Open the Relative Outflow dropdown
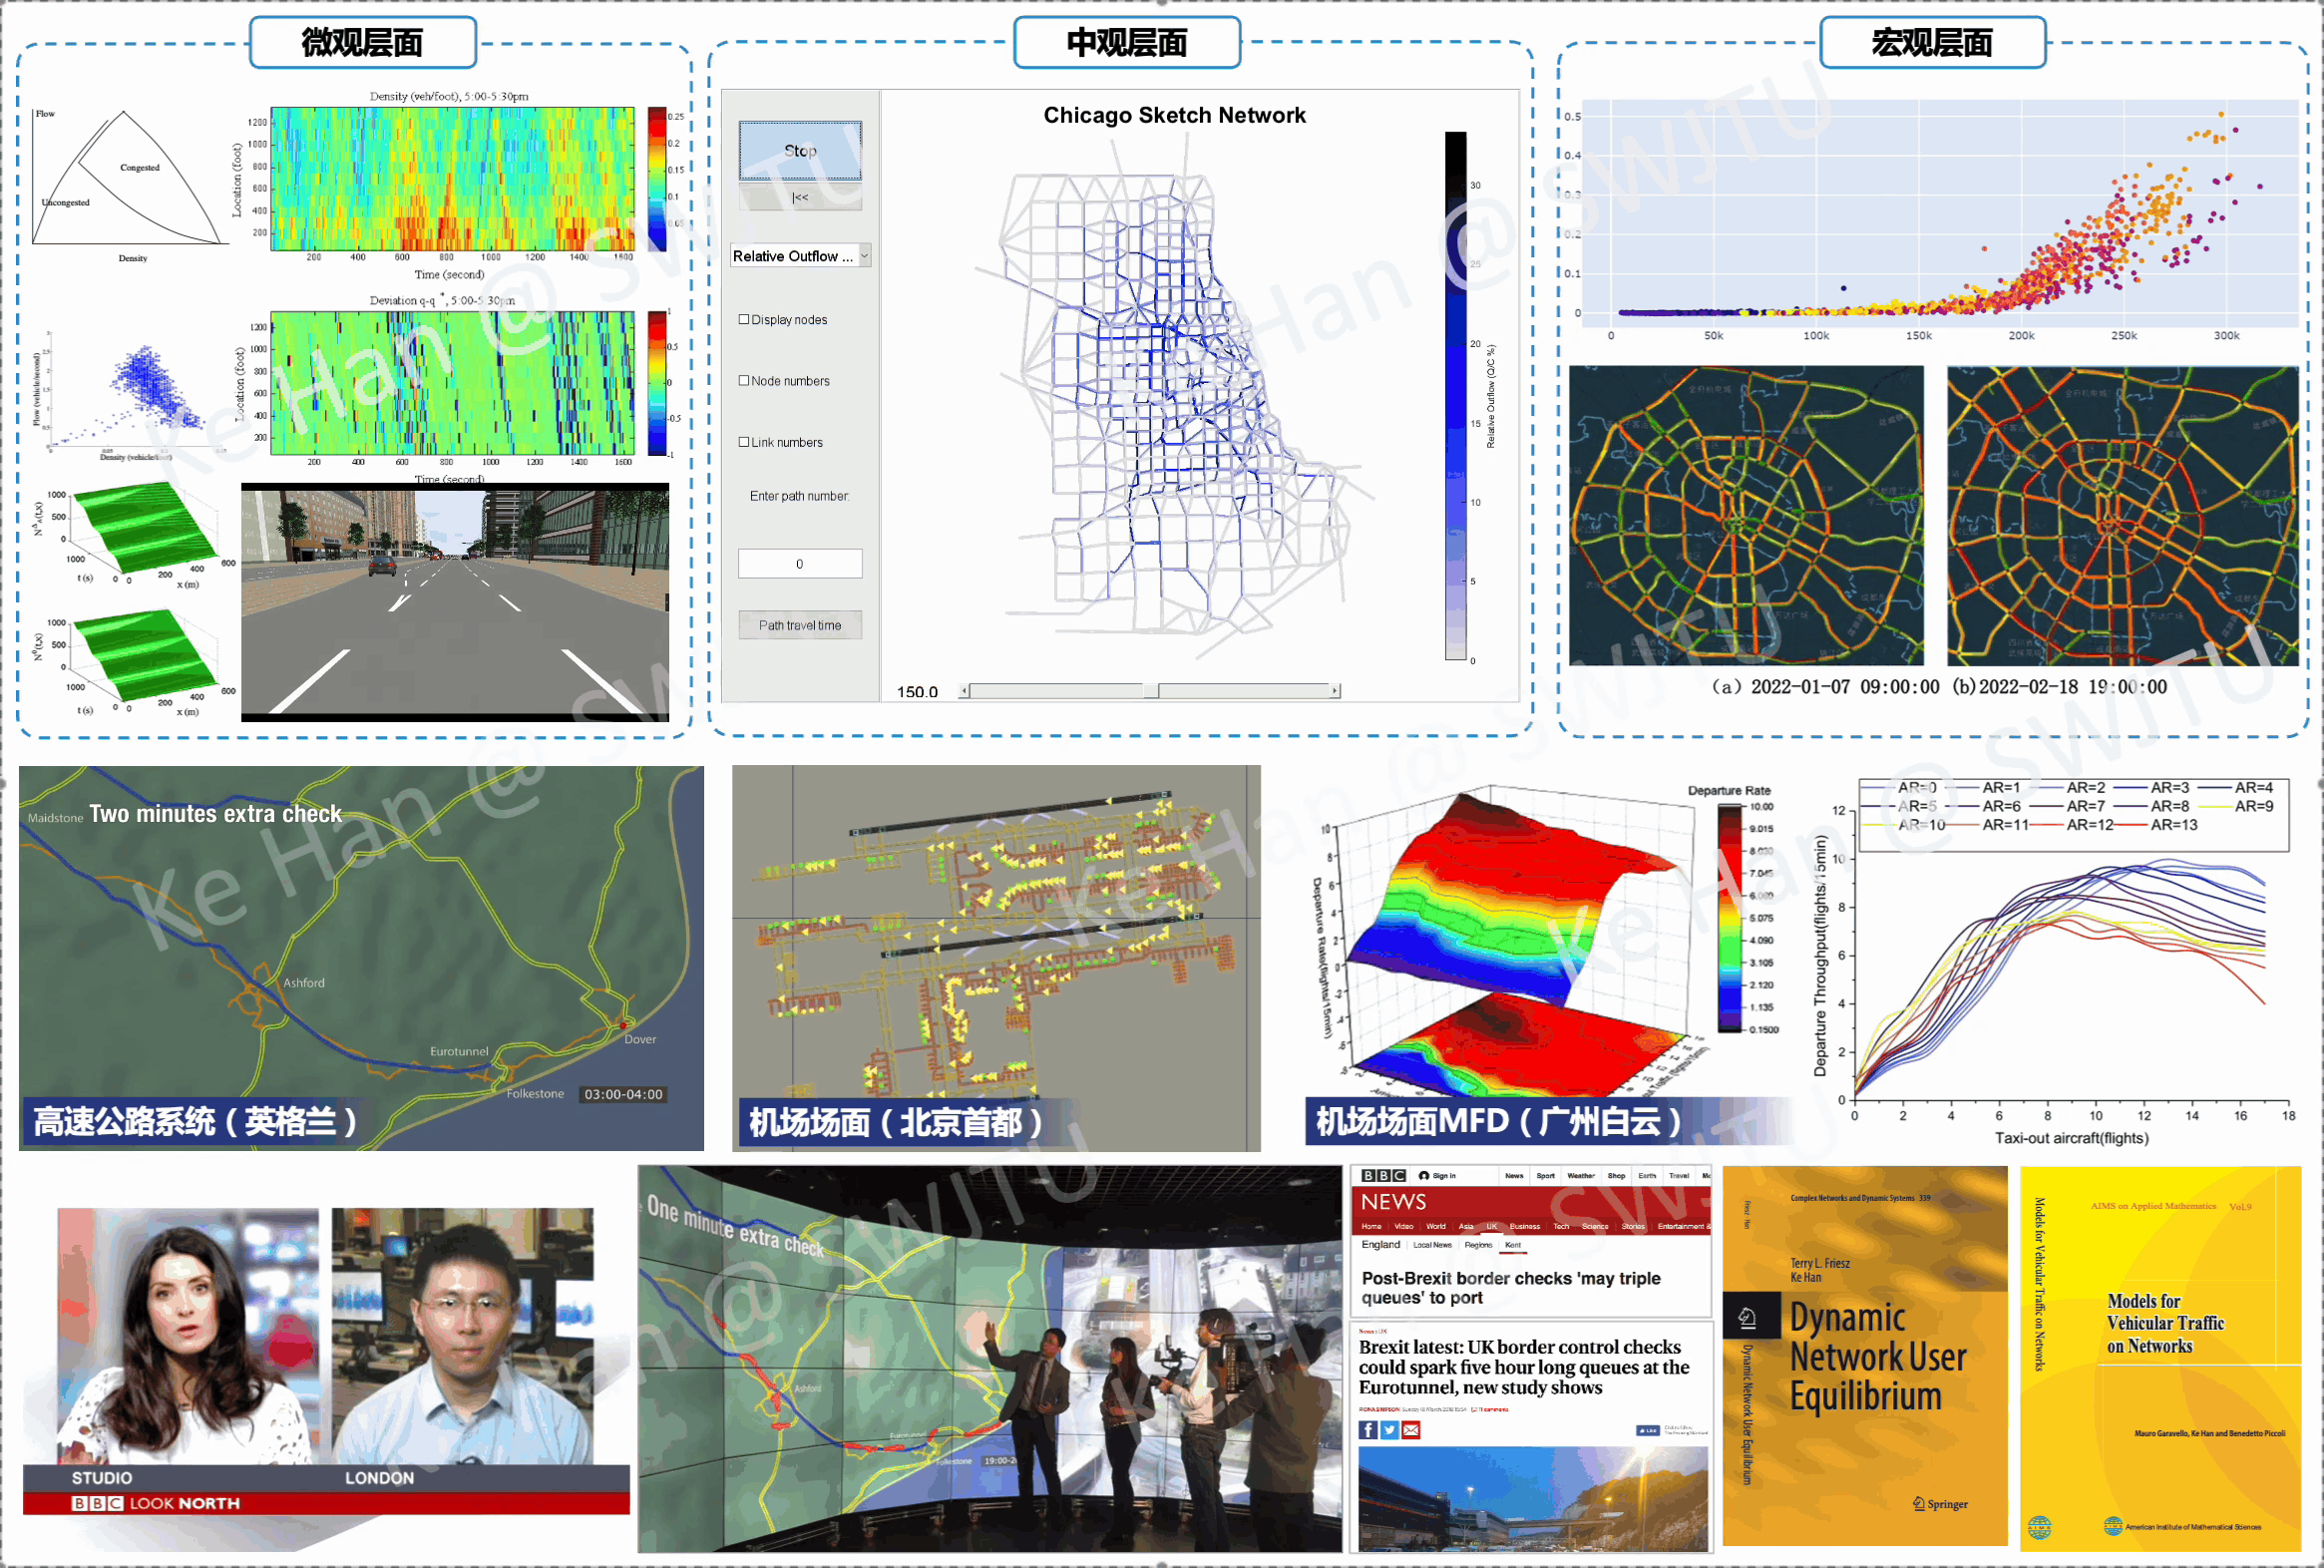2324x1568 pixels. (x=801, y=256)
